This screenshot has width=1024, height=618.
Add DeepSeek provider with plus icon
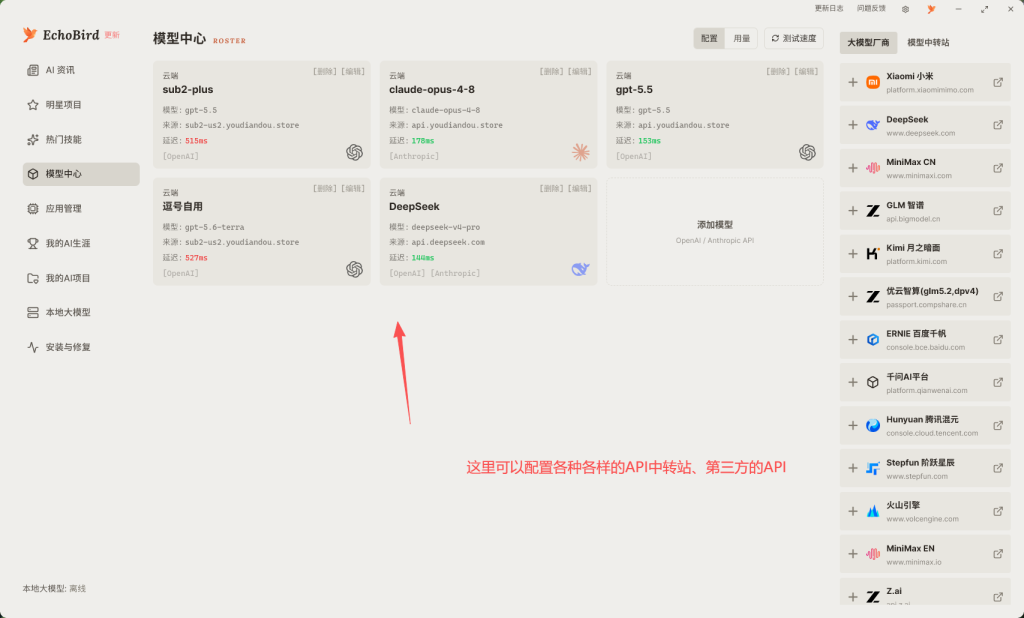click(x=853, y=125)
